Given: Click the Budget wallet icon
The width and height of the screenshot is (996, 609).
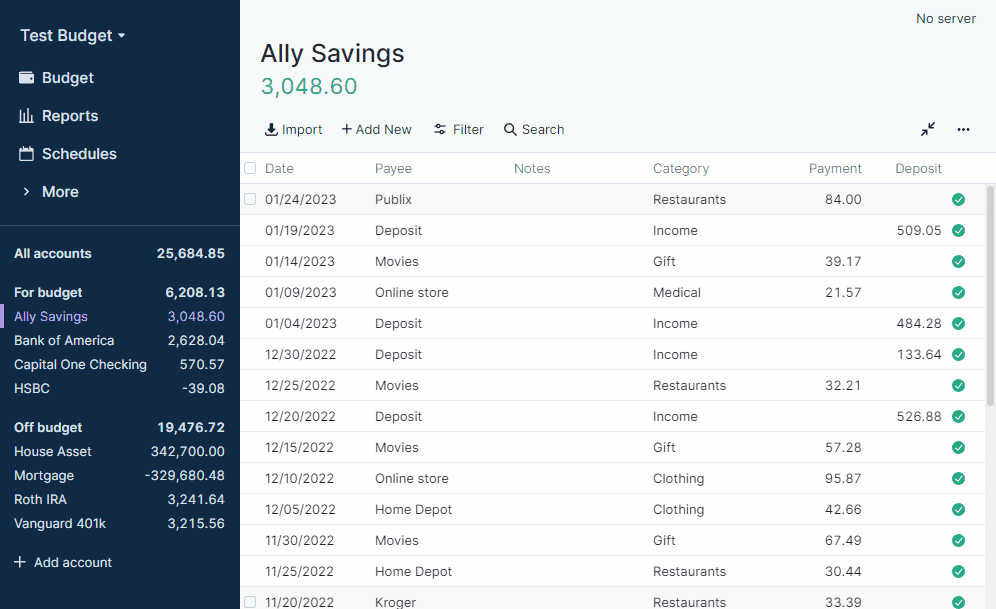Looking at the screenshot, I should pyautogui.click(x=26, y=77).
